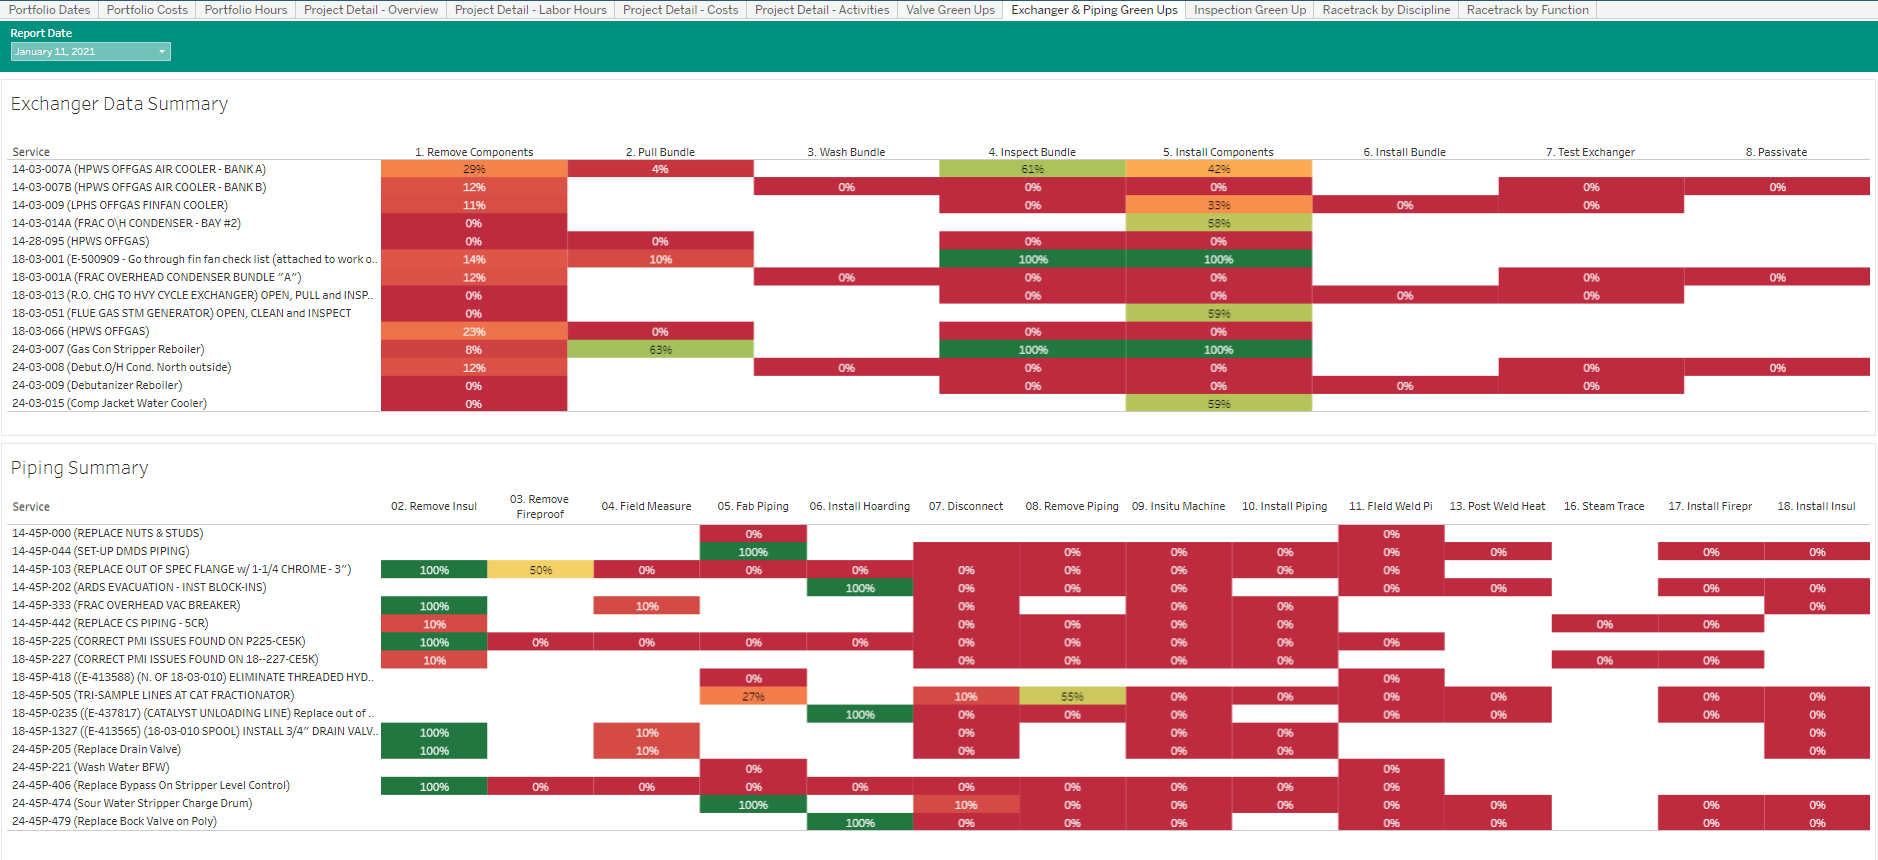The image size is (1878, 860).
Task: Click the 50% Remove Fireproof cell
Action: (x=540, y=570)
